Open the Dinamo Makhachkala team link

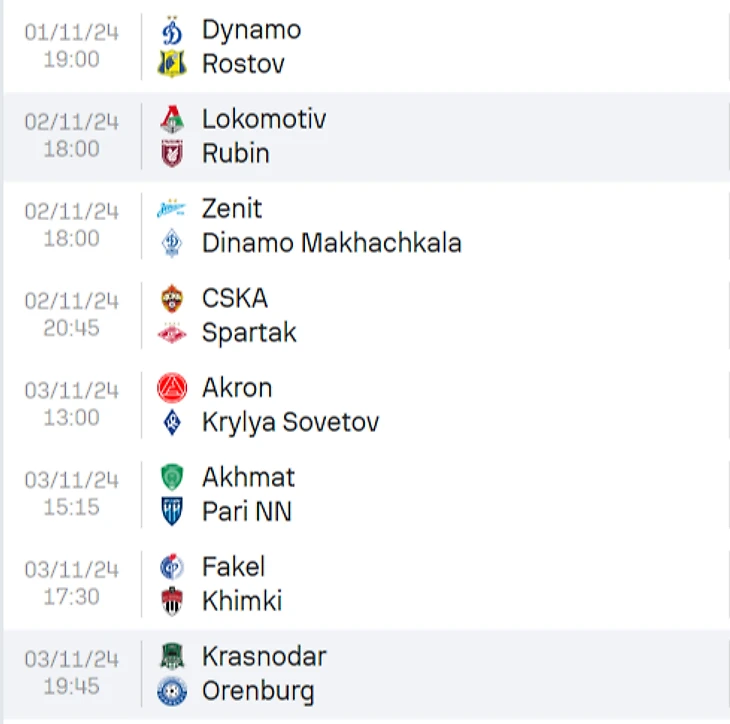(331, 243)
